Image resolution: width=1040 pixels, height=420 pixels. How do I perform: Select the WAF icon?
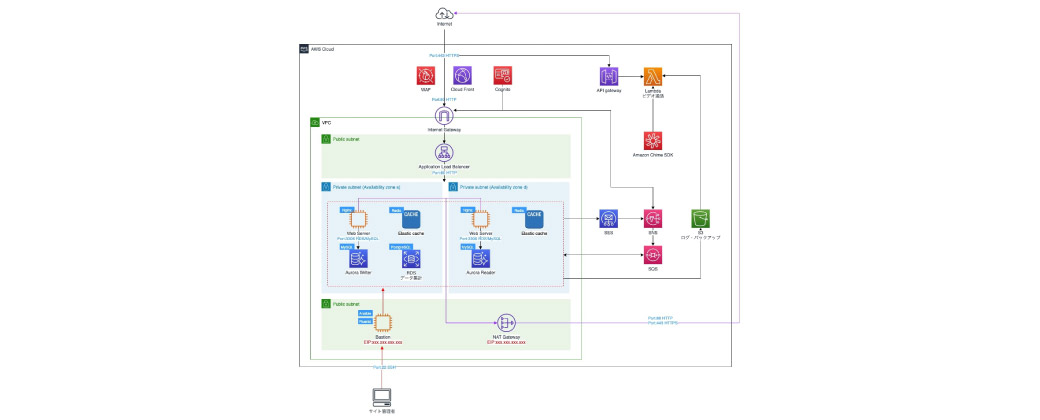[426, 76]
